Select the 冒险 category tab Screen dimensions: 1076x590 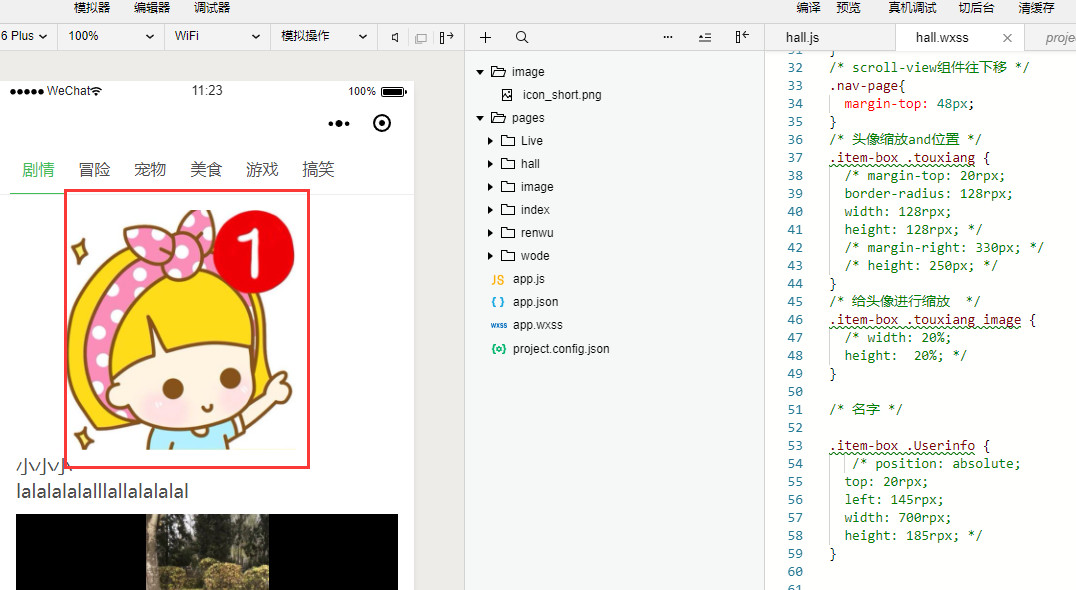[x=94, y=169]
